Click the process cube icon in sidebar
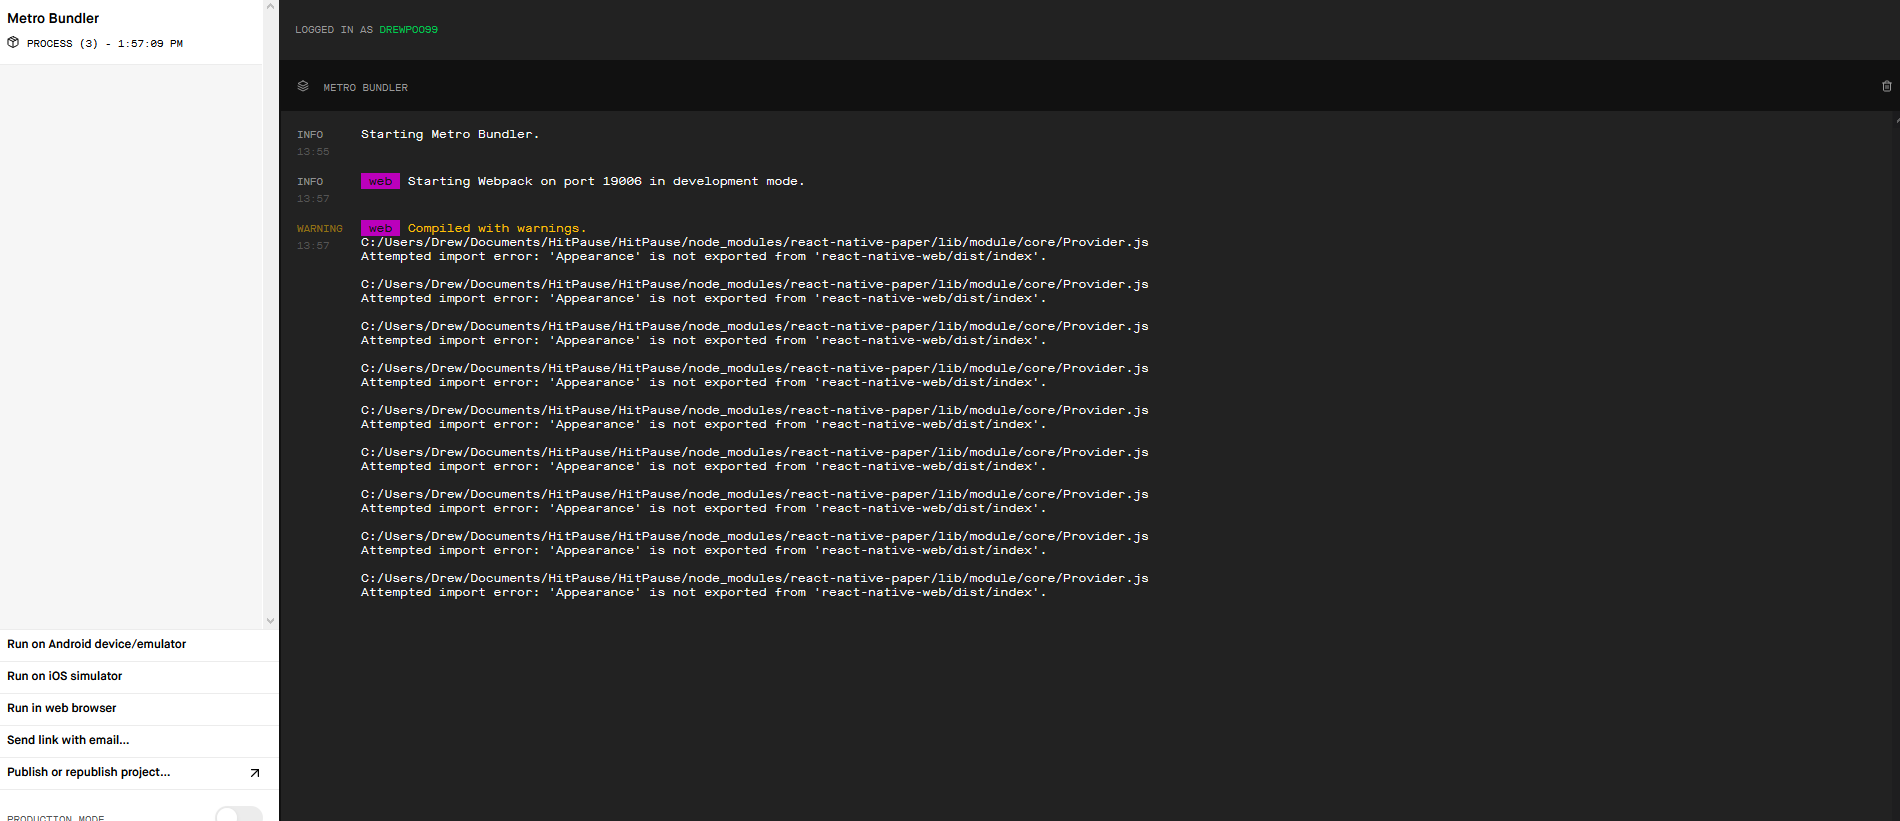This screenshot has width=1900, height=821. point(13,43)
